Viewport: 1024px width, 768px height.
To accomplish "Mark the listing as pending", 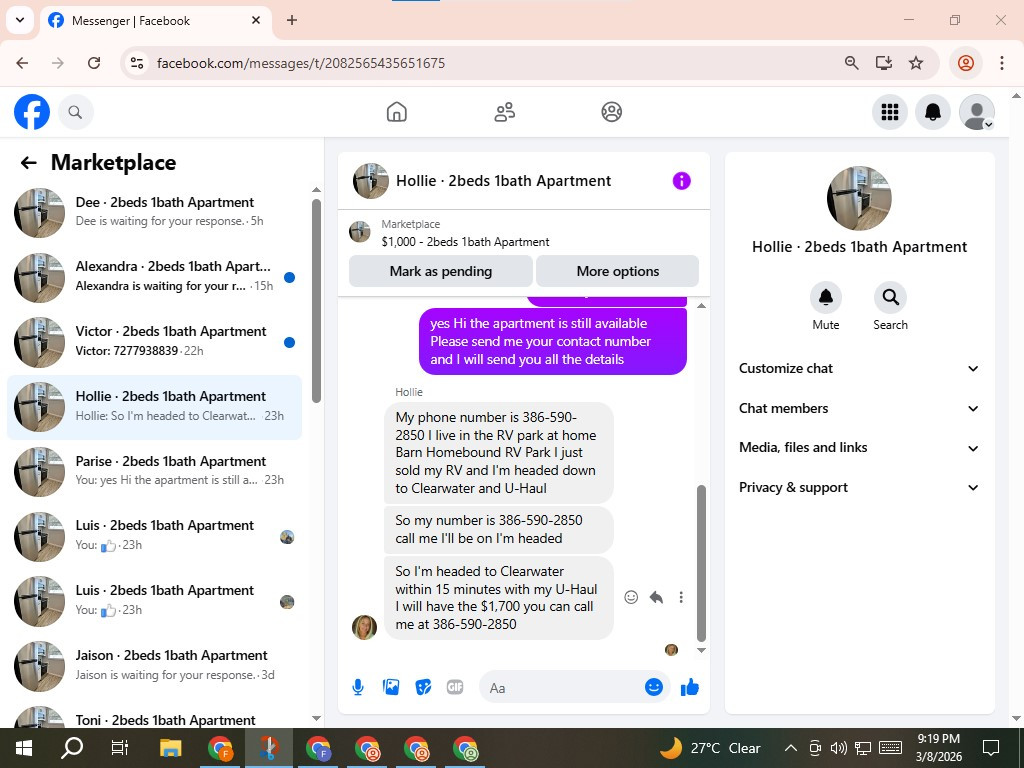I will point(441,271).
